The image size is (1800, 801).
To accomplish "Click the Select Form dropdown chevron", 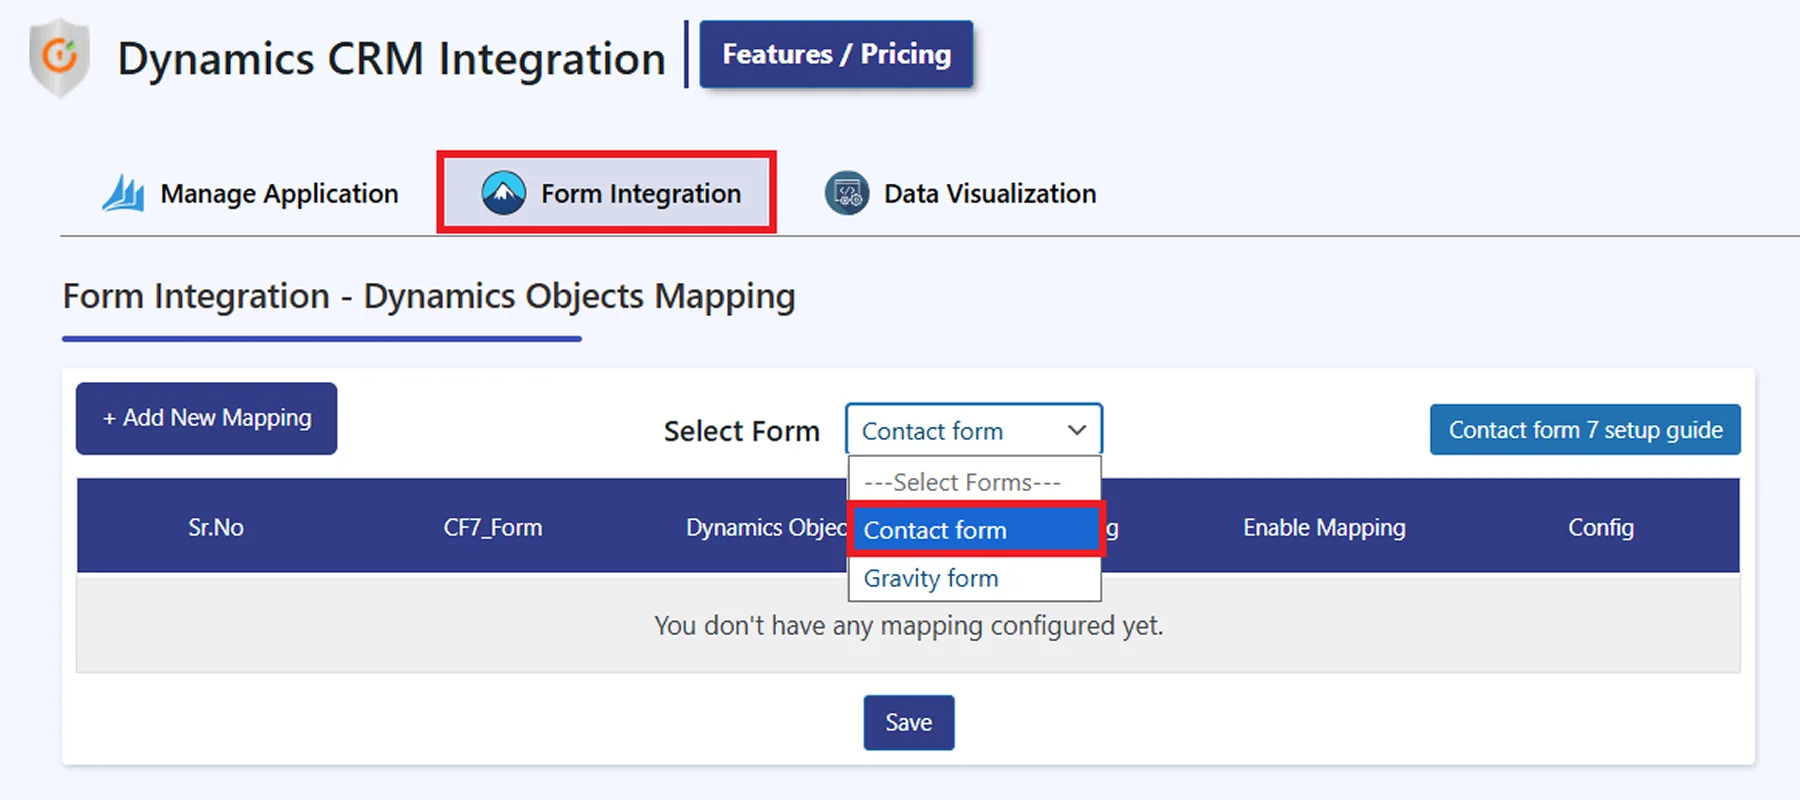I will point(1077,430).
